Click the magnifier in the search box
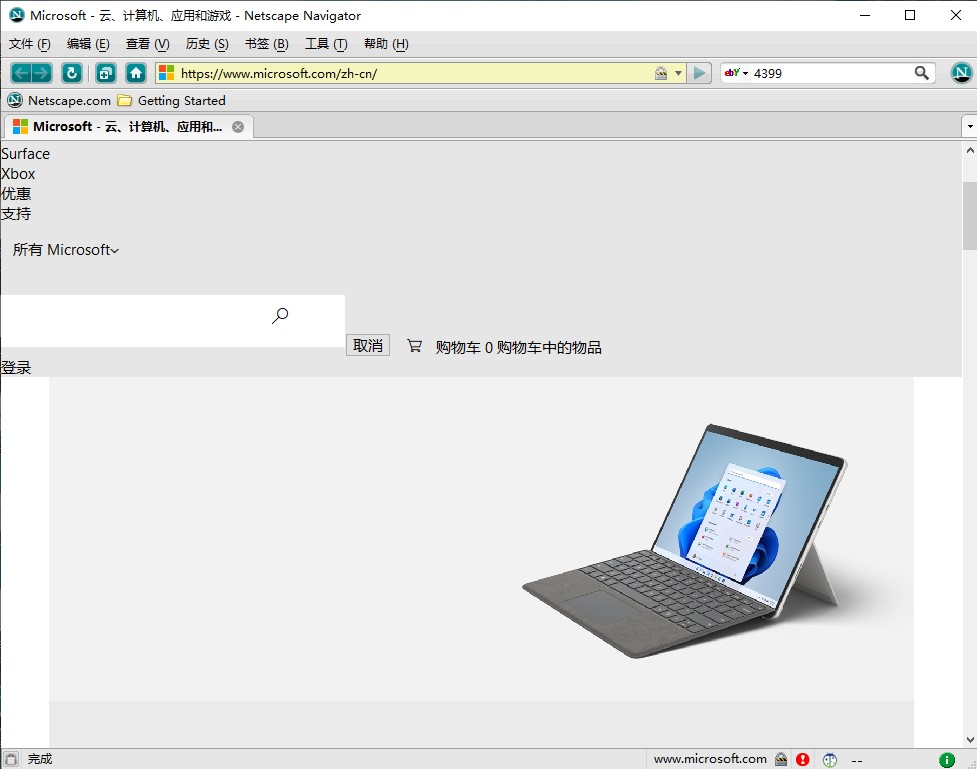The width and height of the screenshot is (977, 769). 922,73
